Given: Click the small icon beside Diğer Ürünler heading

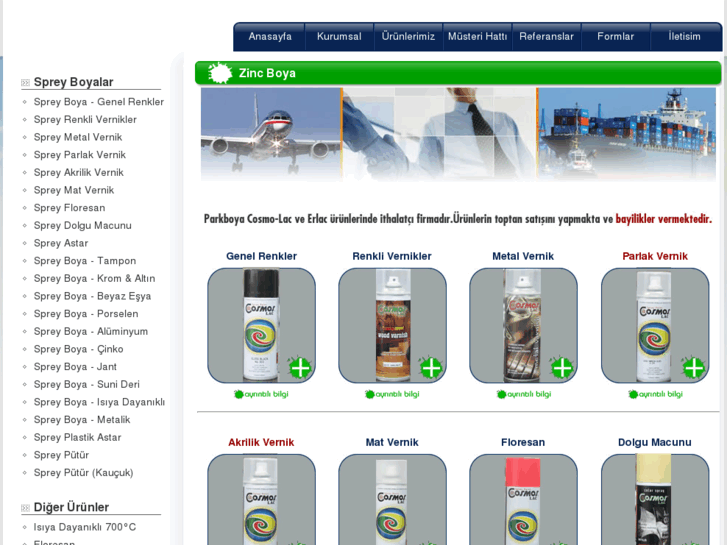Looking at the screenshot, I should pos(25,508).
